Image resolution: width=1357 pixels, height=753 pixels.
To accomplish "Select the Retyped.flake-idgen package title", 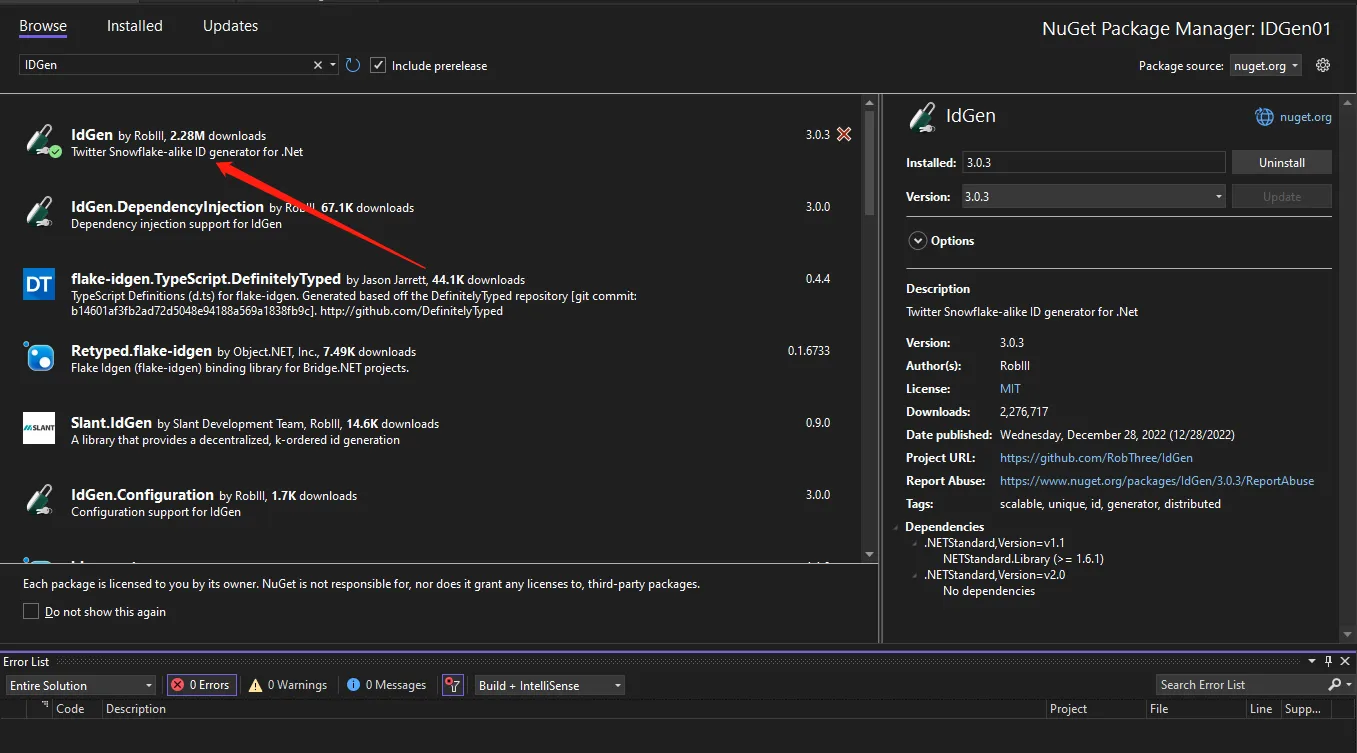I will click(141, 350).
